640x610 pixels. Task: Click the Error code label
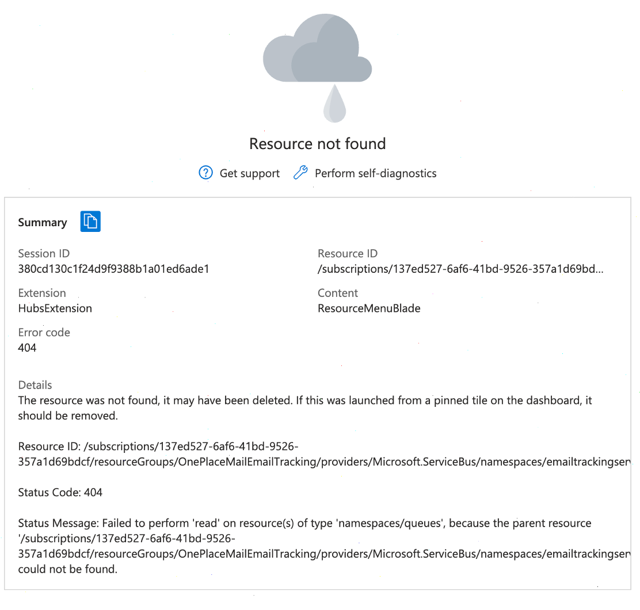pos(44,332)
